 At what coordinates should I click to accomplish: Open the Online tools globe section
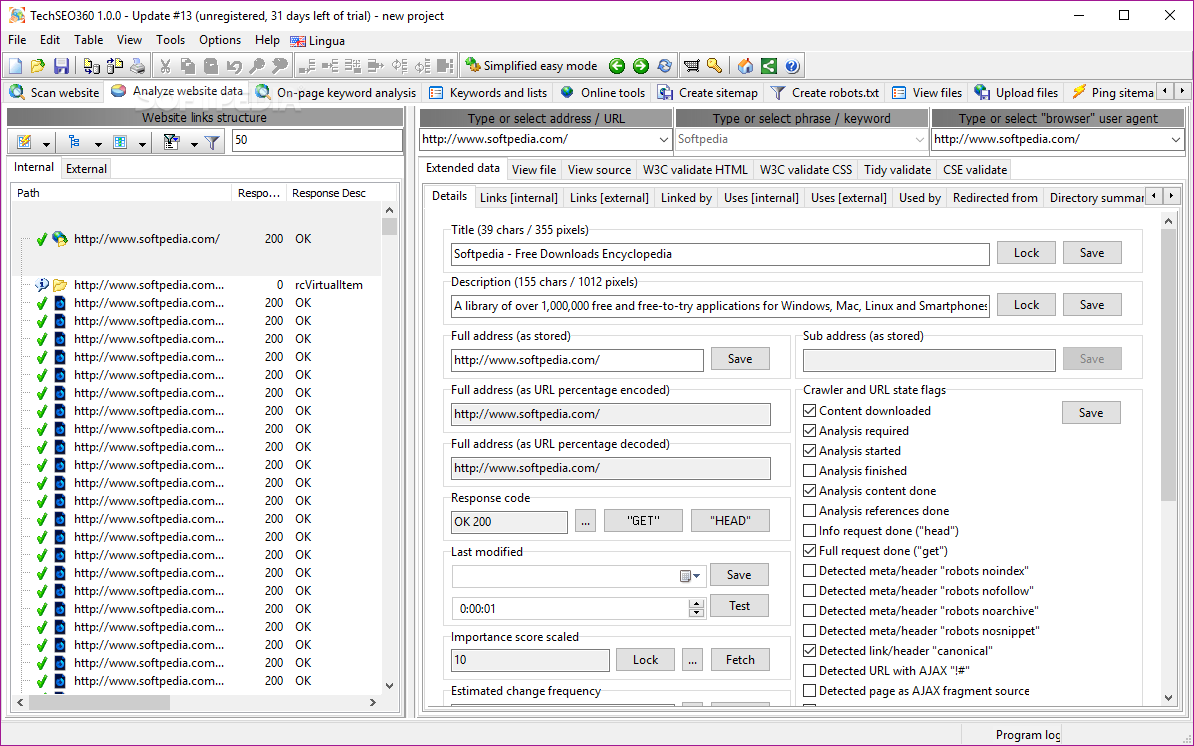tap(602, 92)
